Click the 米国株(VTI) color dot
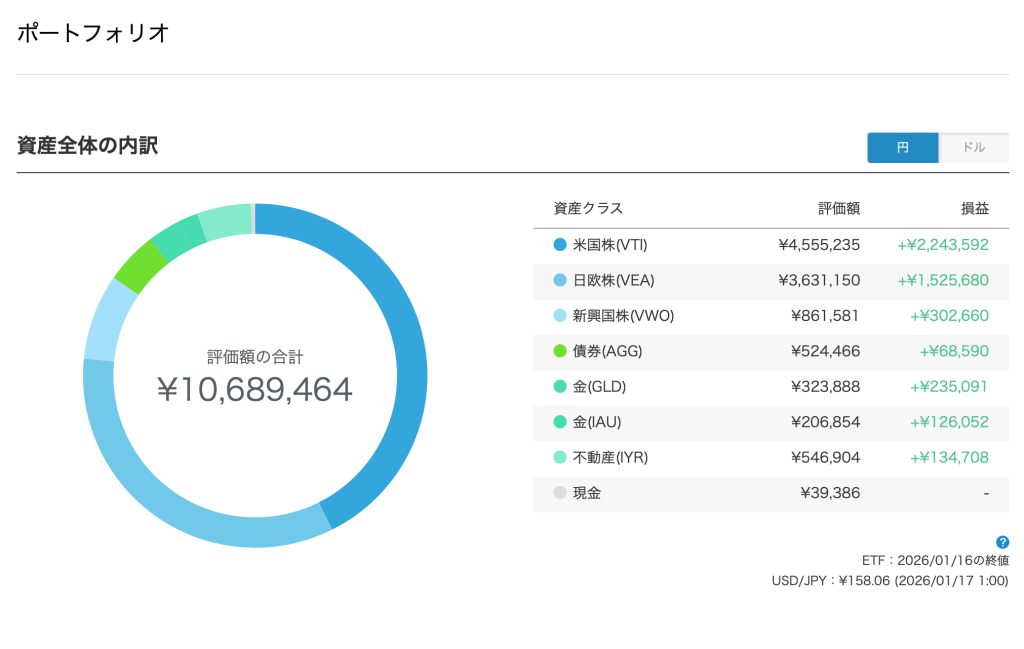 (x=560, y=245)
